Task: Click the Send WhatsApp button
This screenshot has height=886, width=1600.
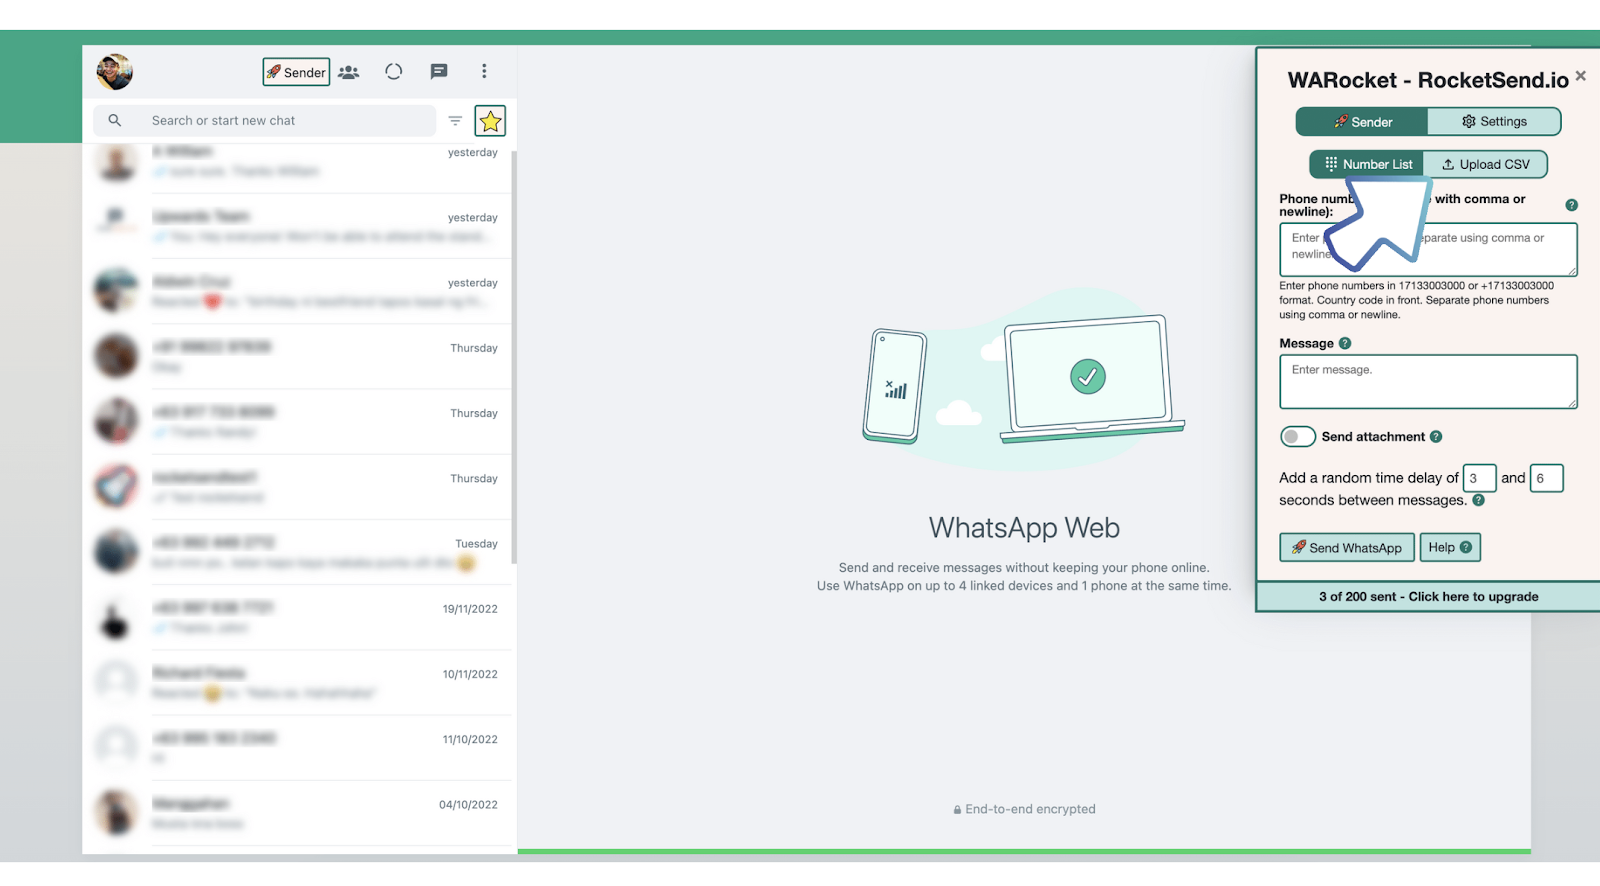Action: point(1347,548)
